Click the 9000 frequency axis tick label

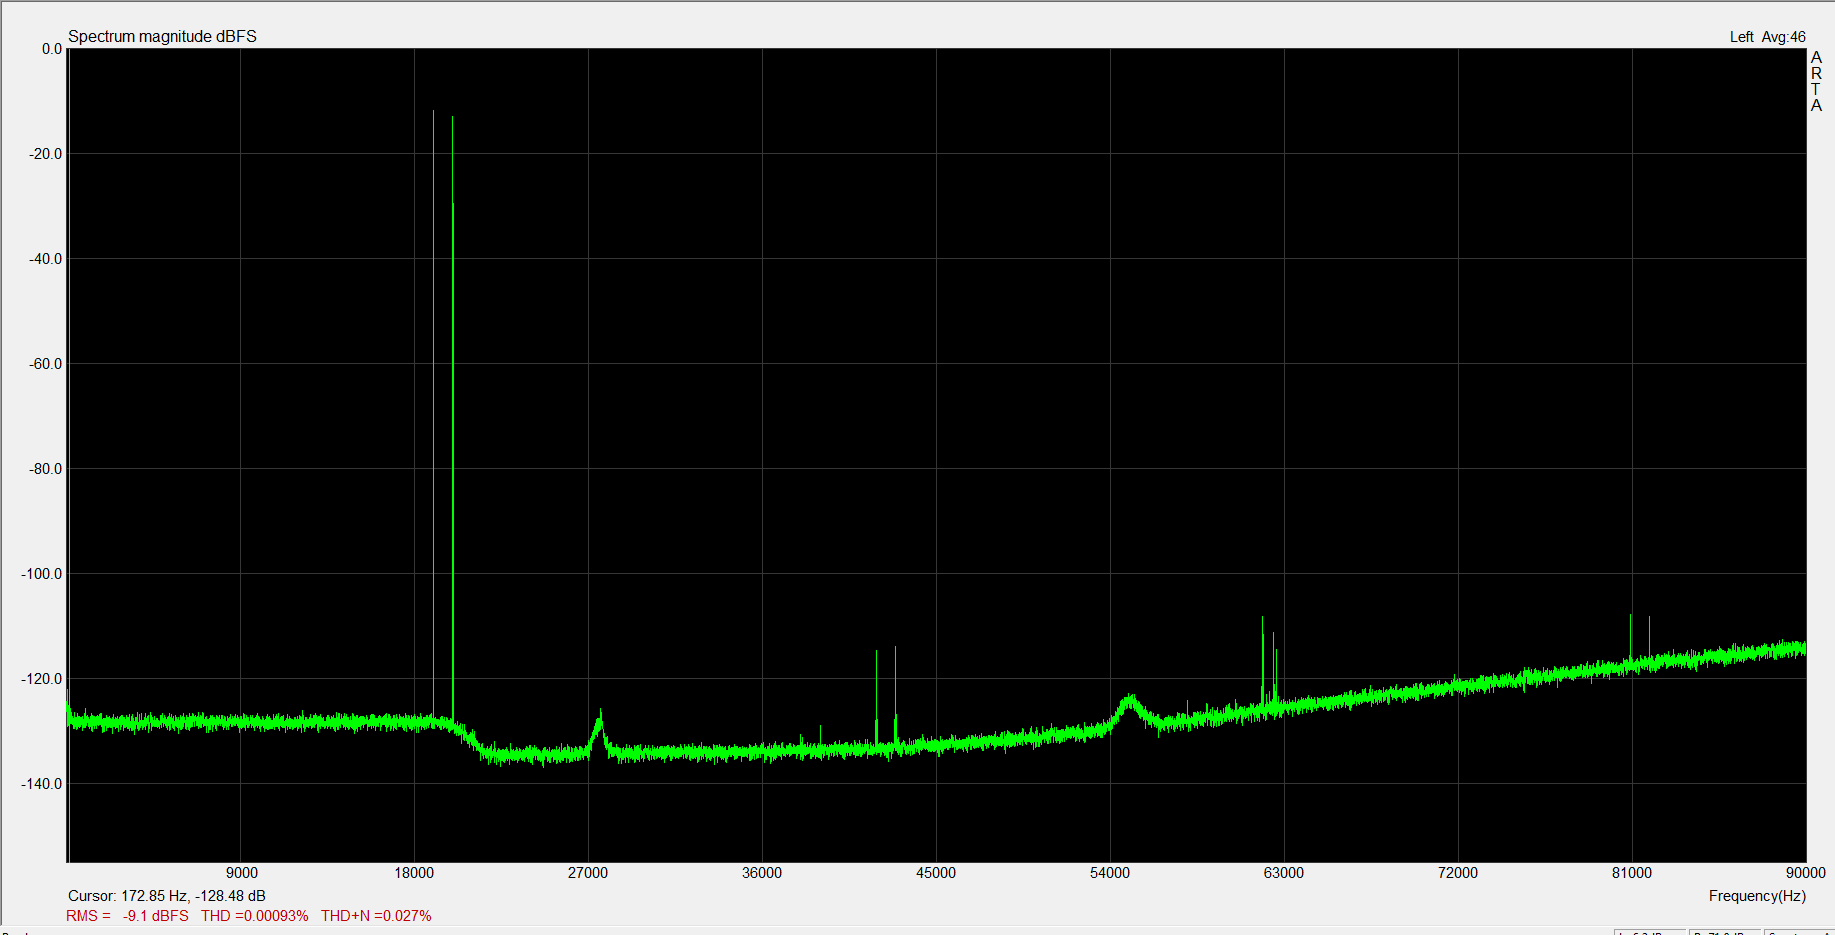click(x=241, y=873)
